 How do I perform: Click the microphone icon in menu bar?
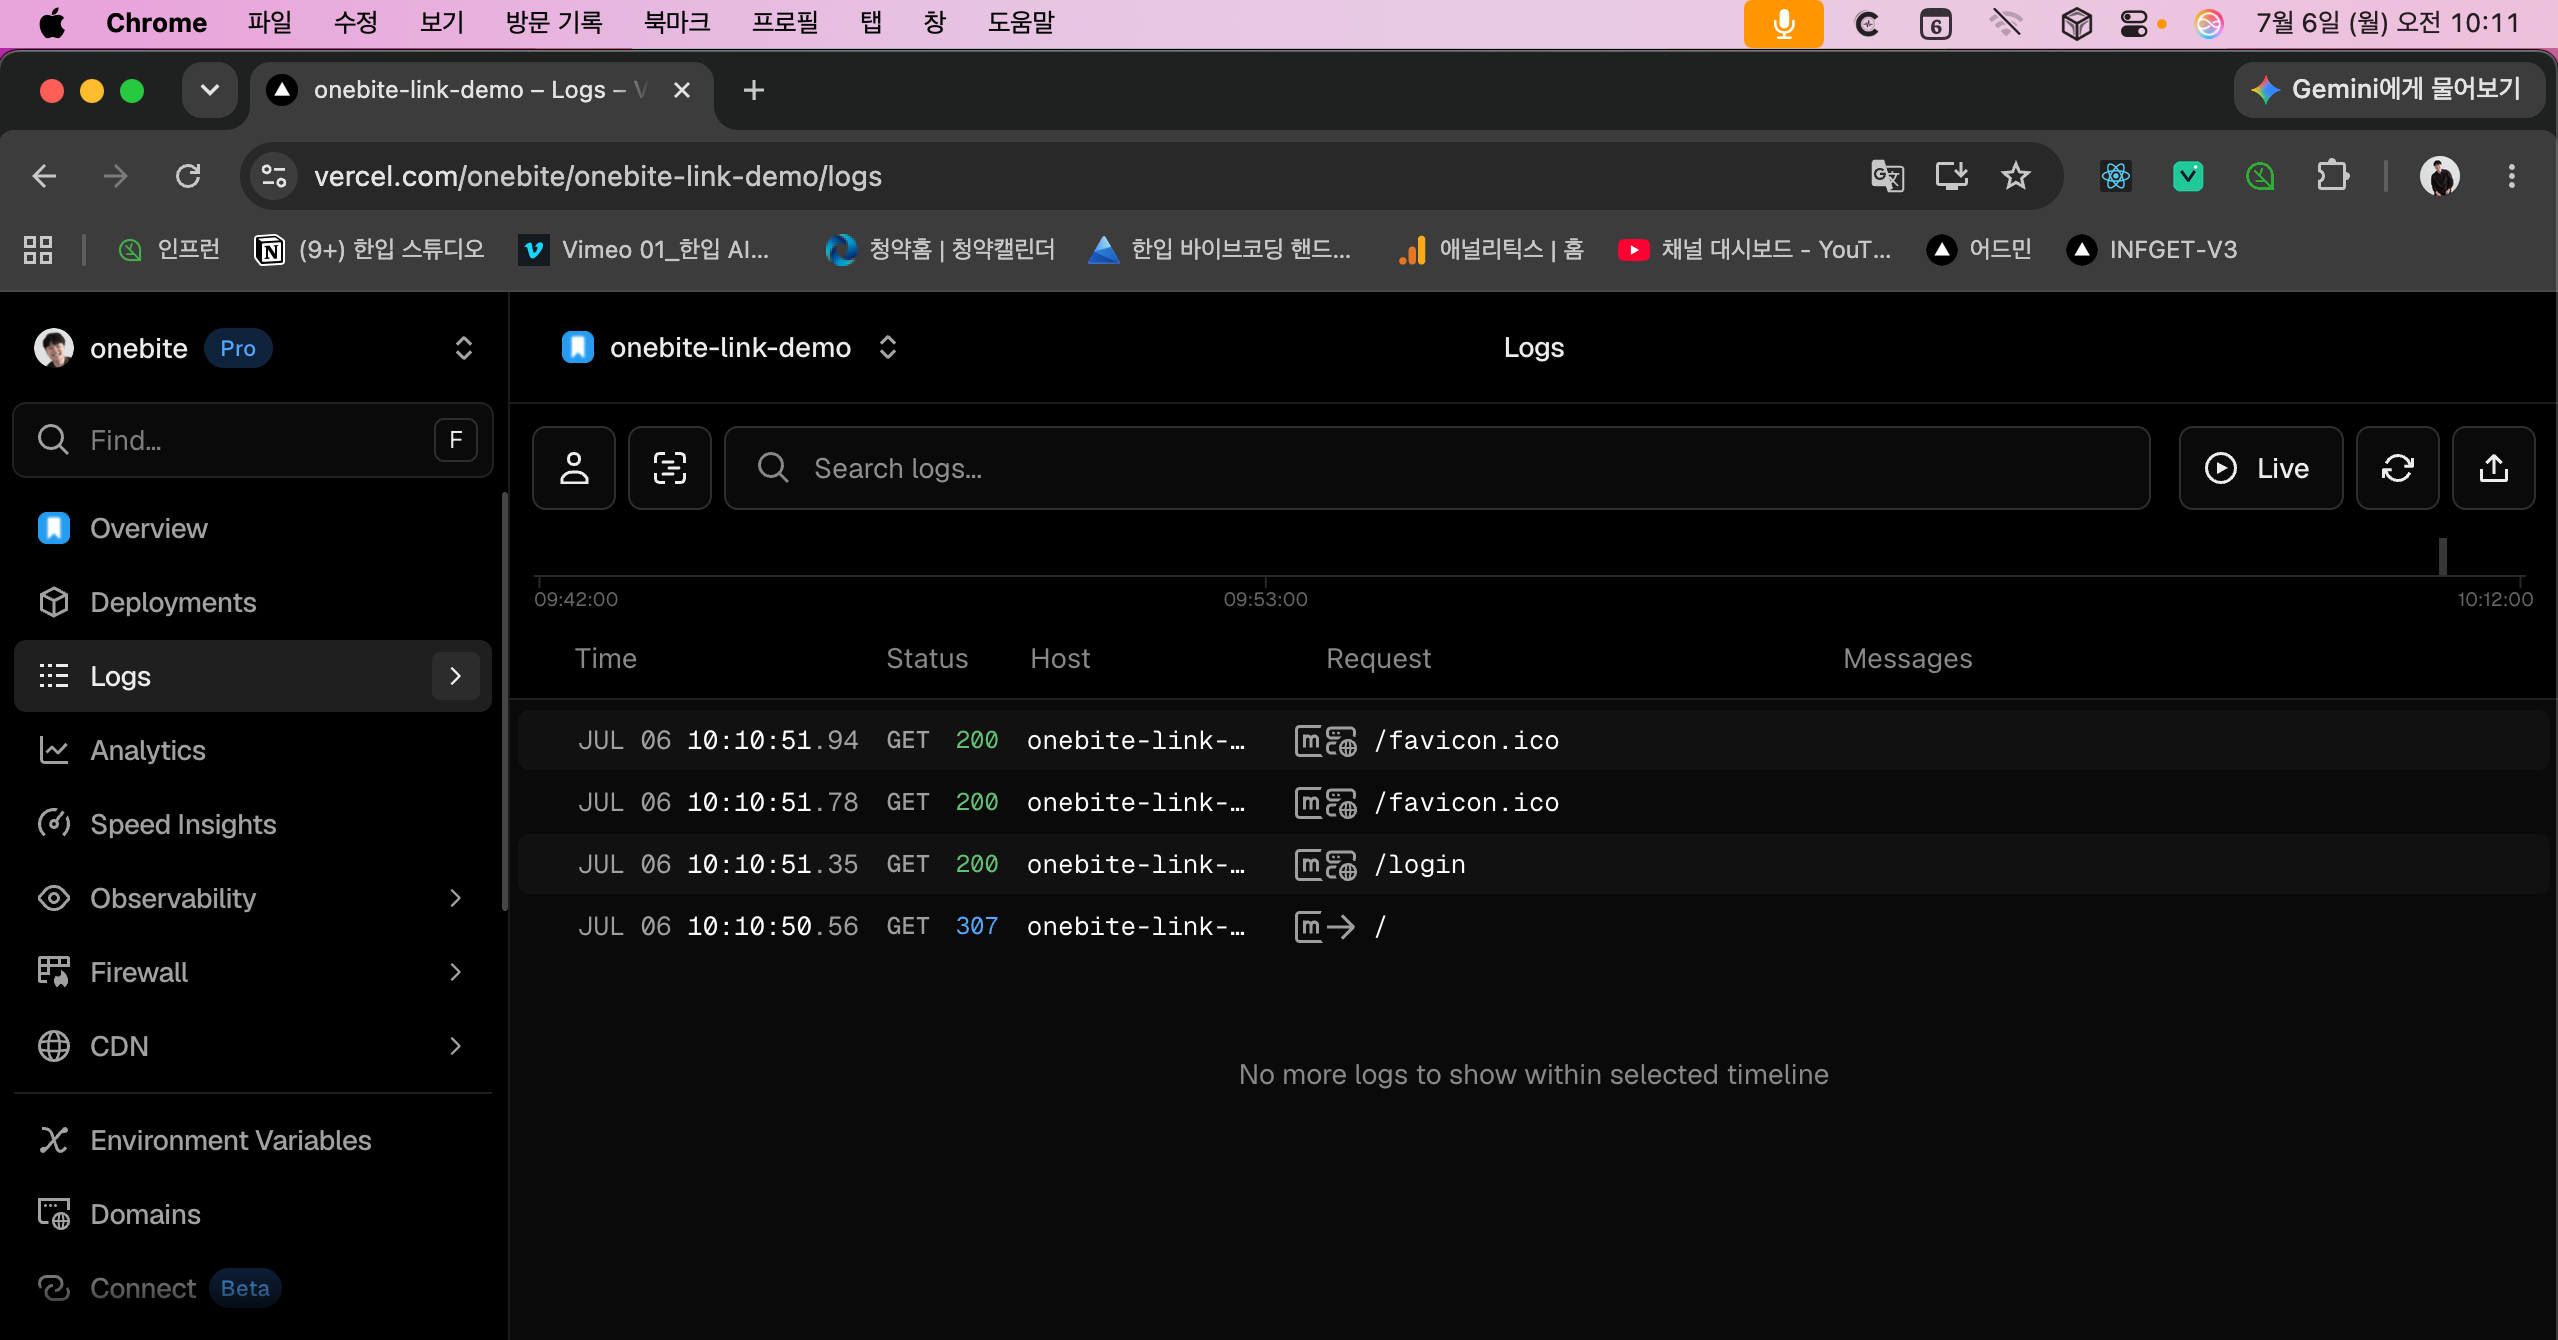pyautogui.click(x=1783, y=23)
